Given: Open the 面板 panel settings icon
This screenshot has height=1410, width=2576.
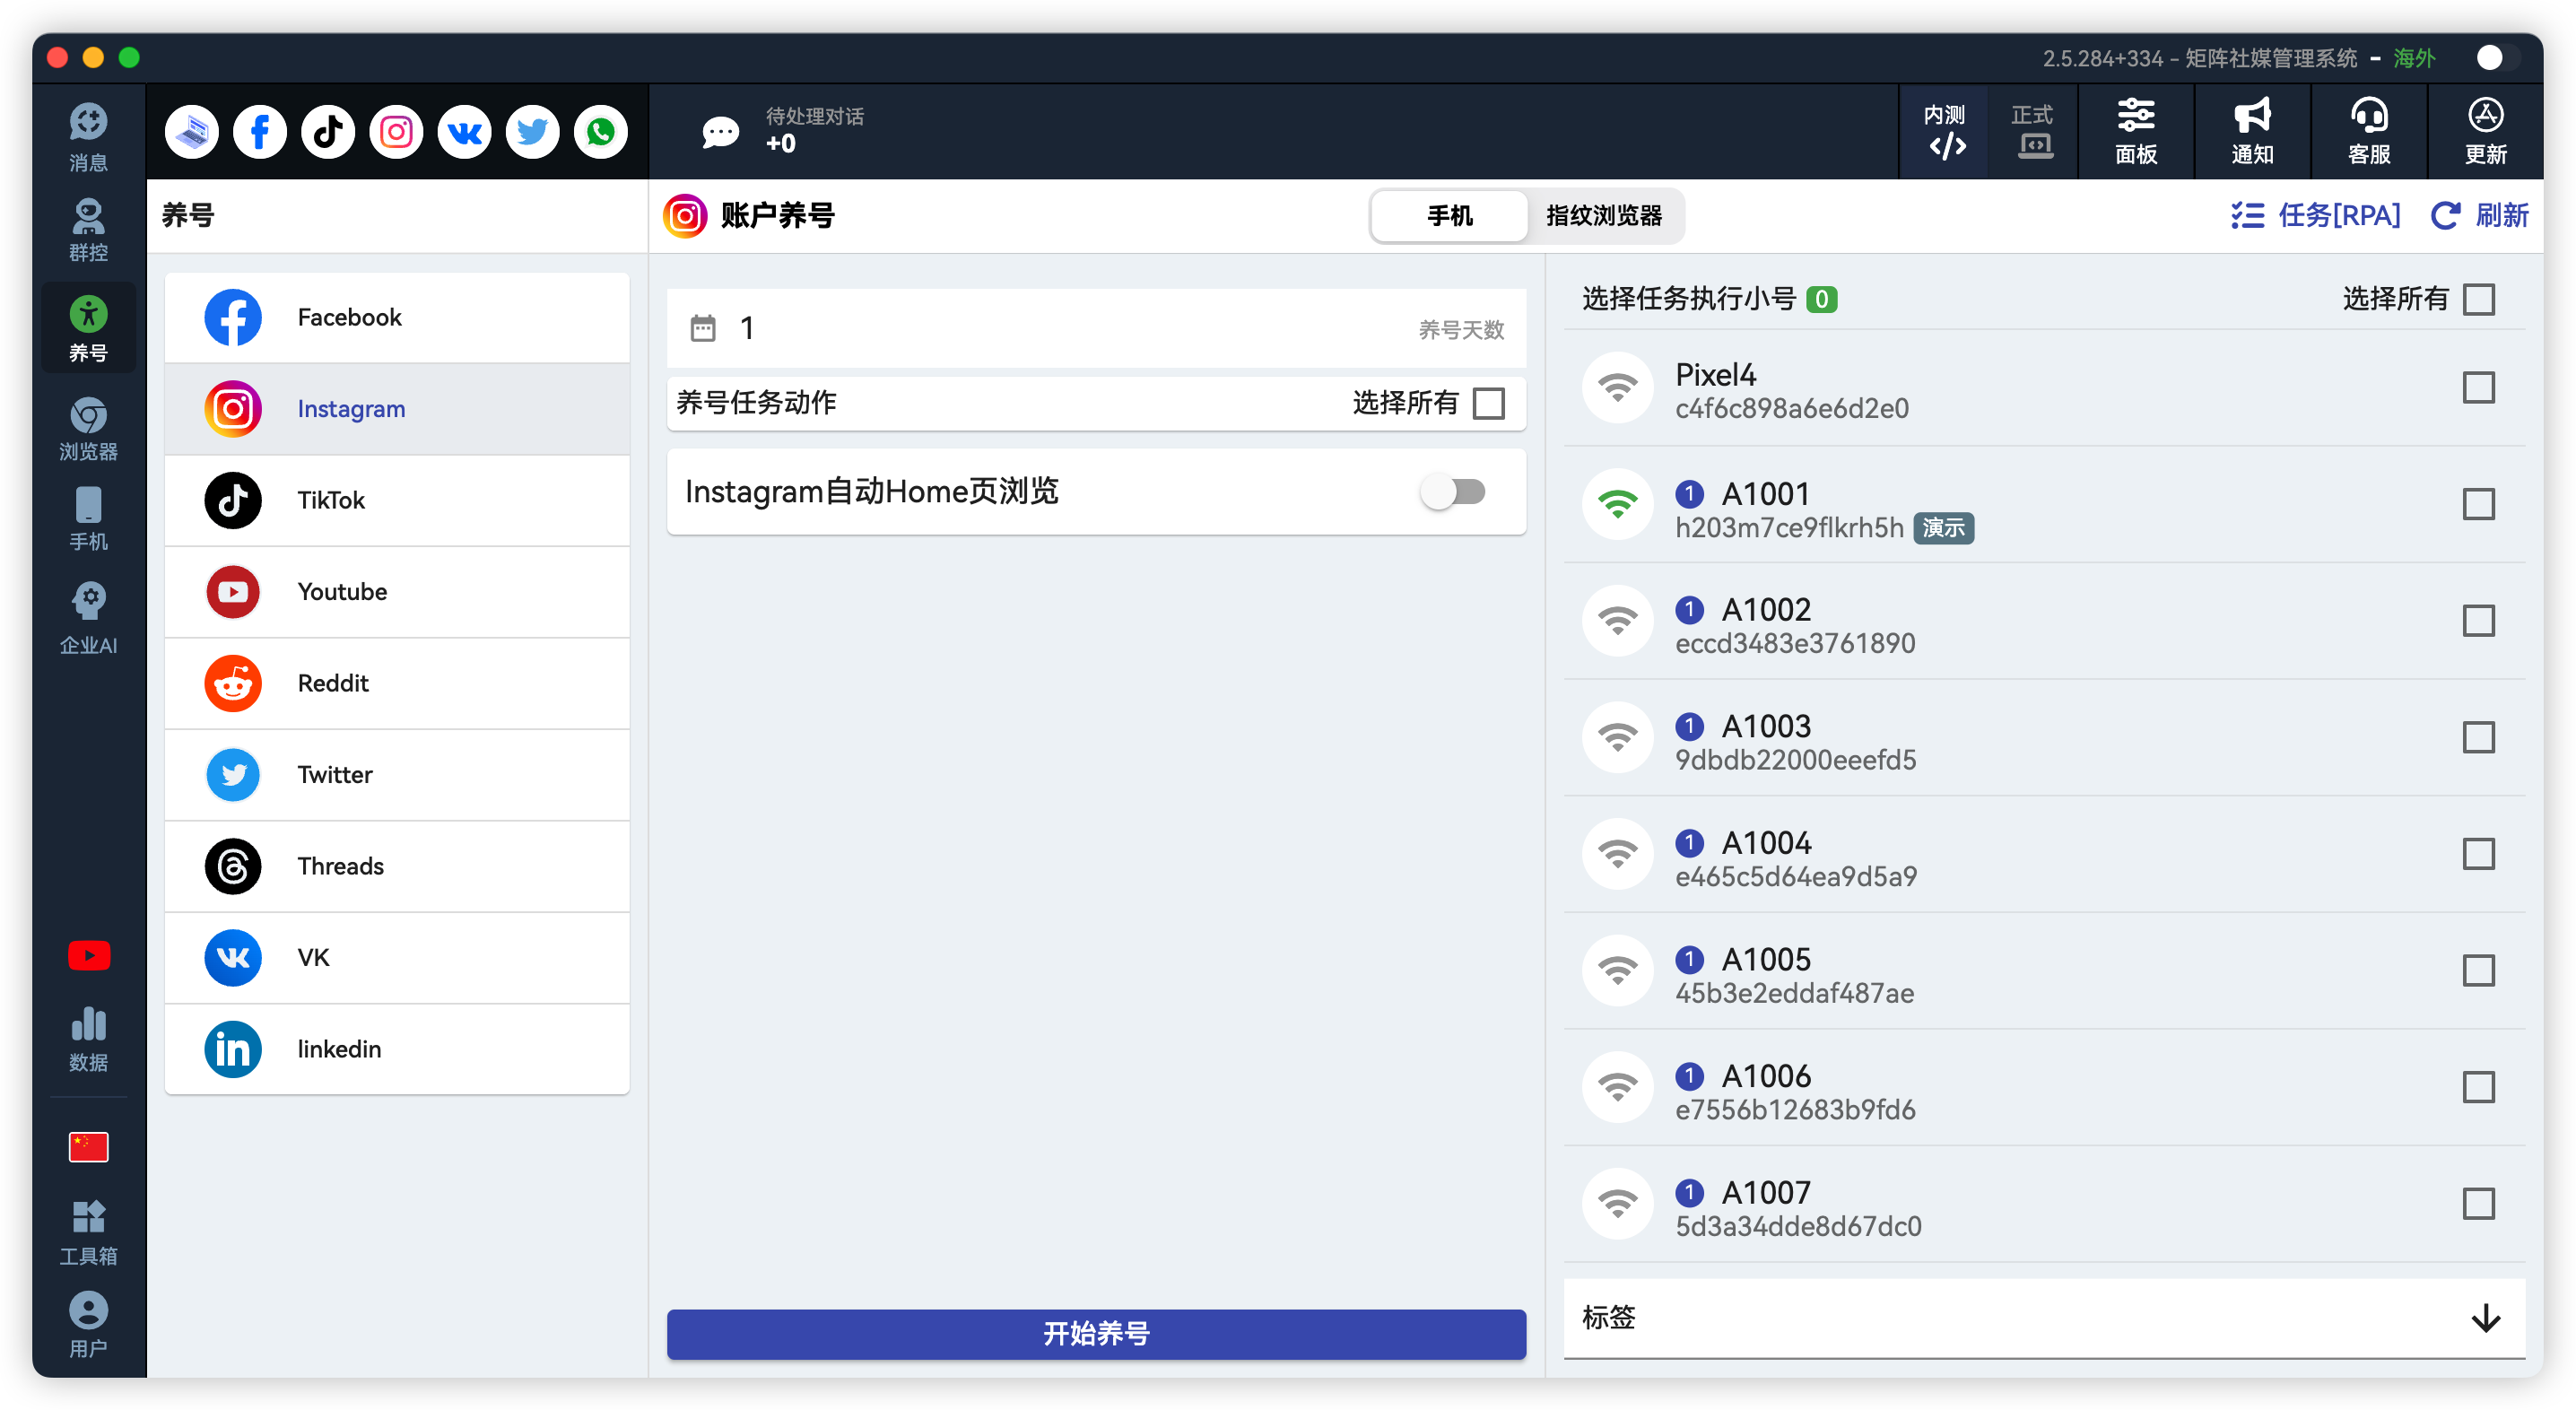Looking at the screenshot, I should 2135,131.
